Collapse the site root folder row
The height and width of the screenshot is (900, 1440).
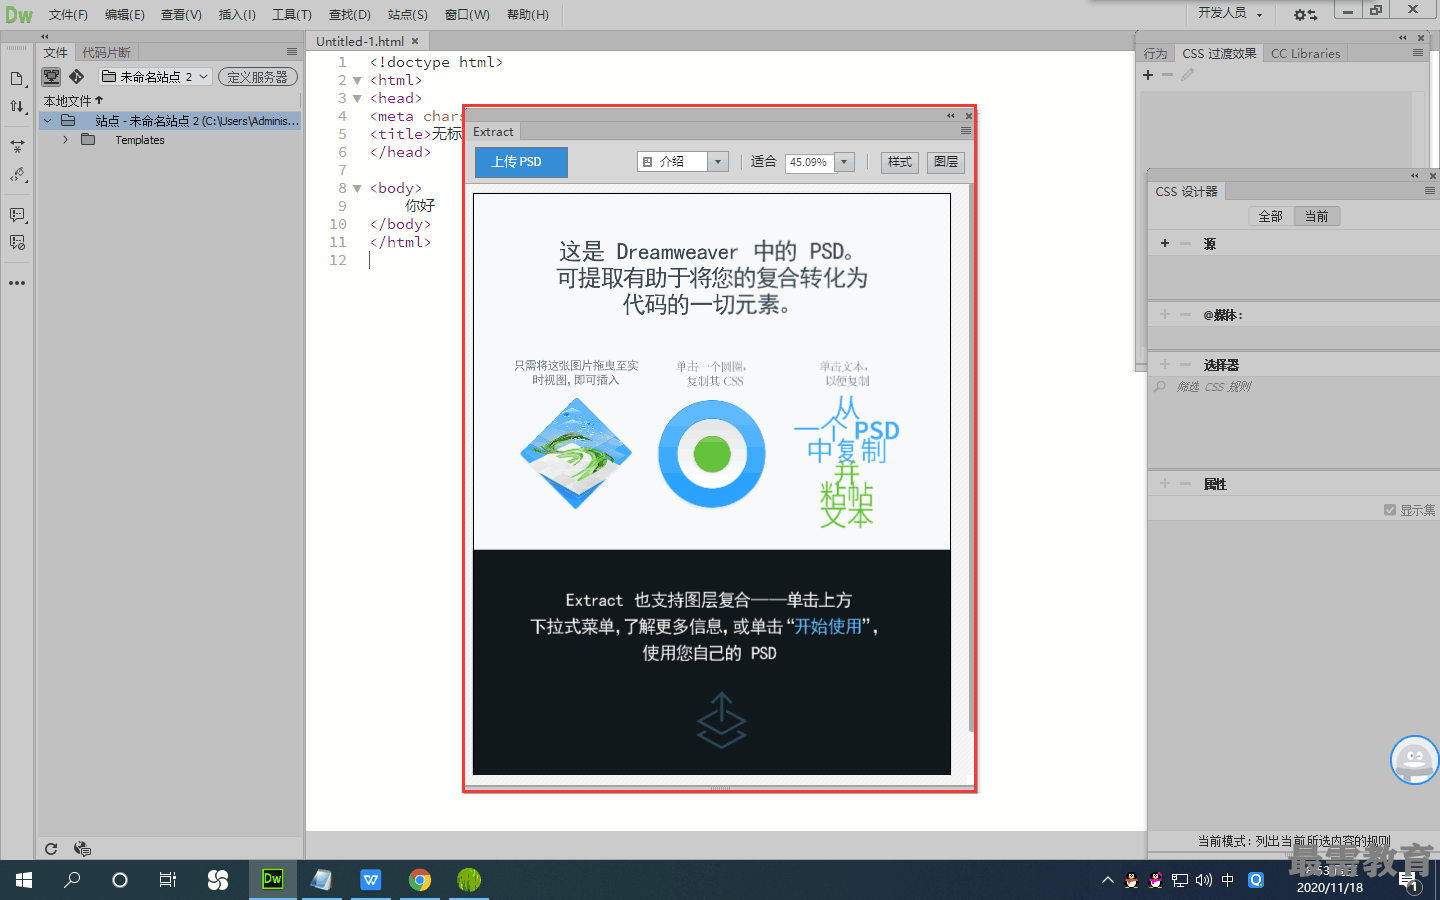click(x=47, y=121)
